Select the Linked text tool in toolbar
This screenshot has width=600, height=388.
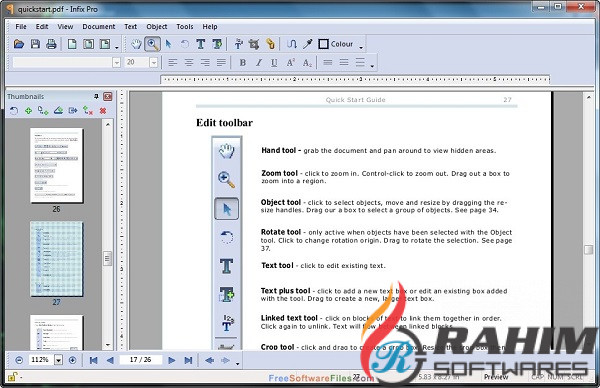tap(238, 44)
